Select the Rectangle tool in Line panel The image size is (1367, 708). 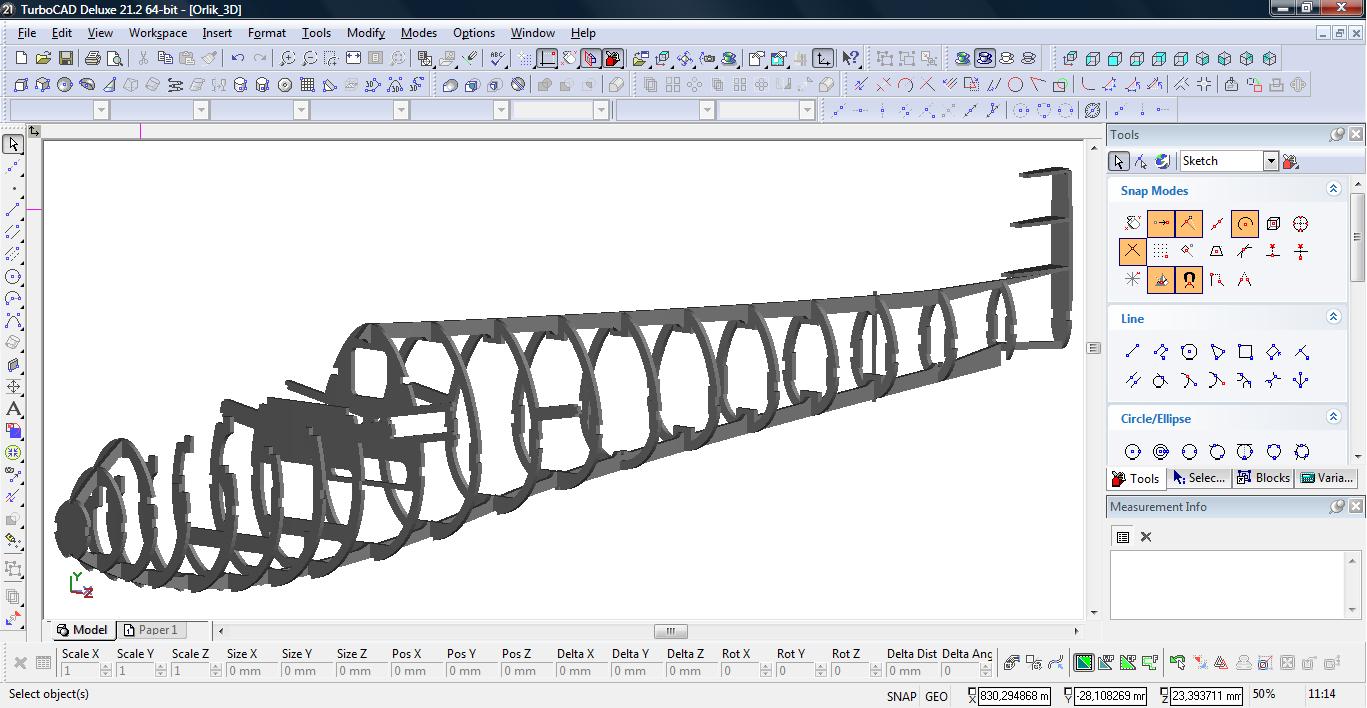[1245, 352]
